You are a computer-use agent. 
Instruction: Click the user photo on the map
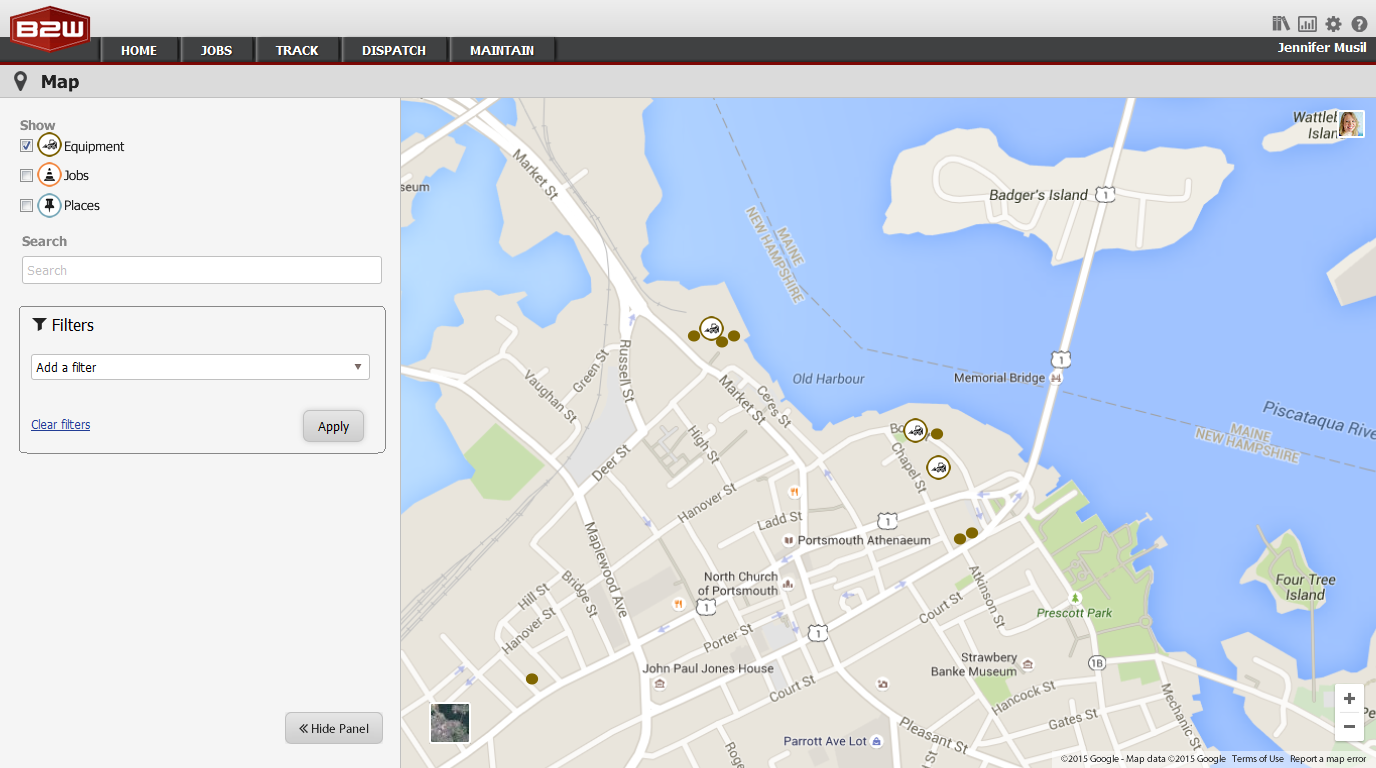pos(1351,124)
